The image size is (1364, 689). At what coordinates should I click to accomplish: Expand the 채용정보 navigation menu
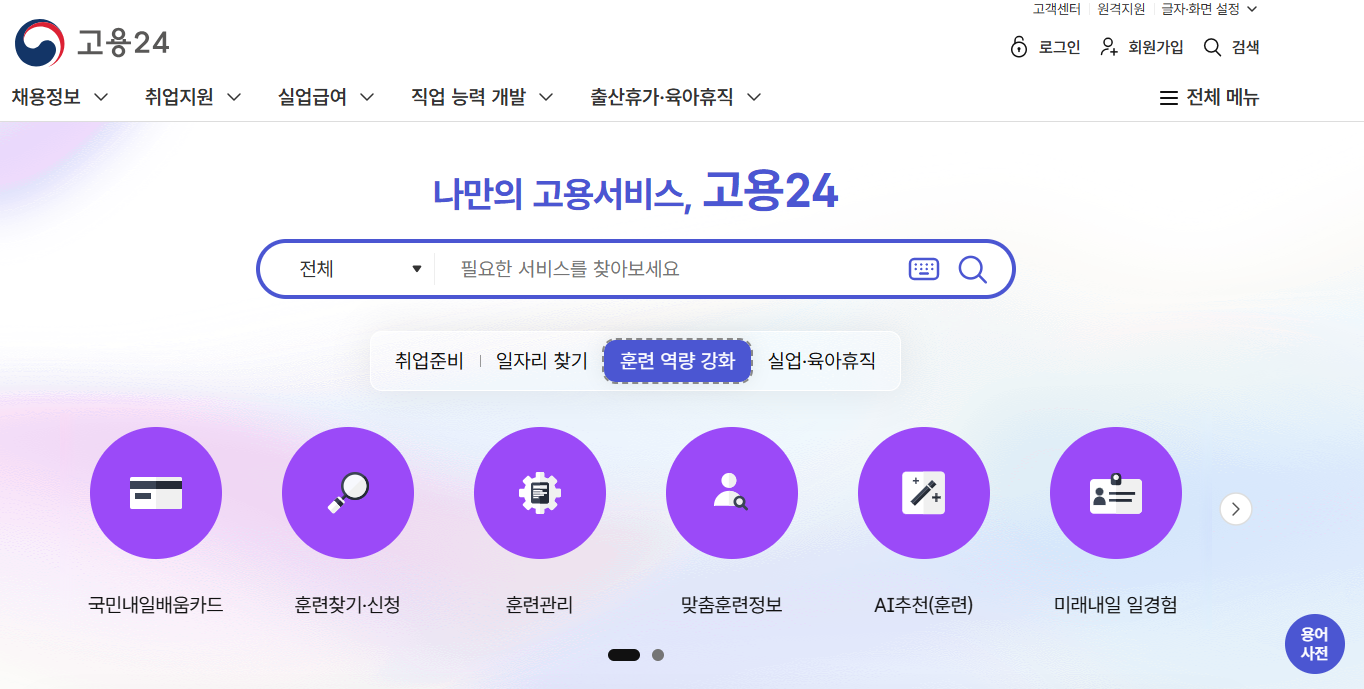point(60,97)
